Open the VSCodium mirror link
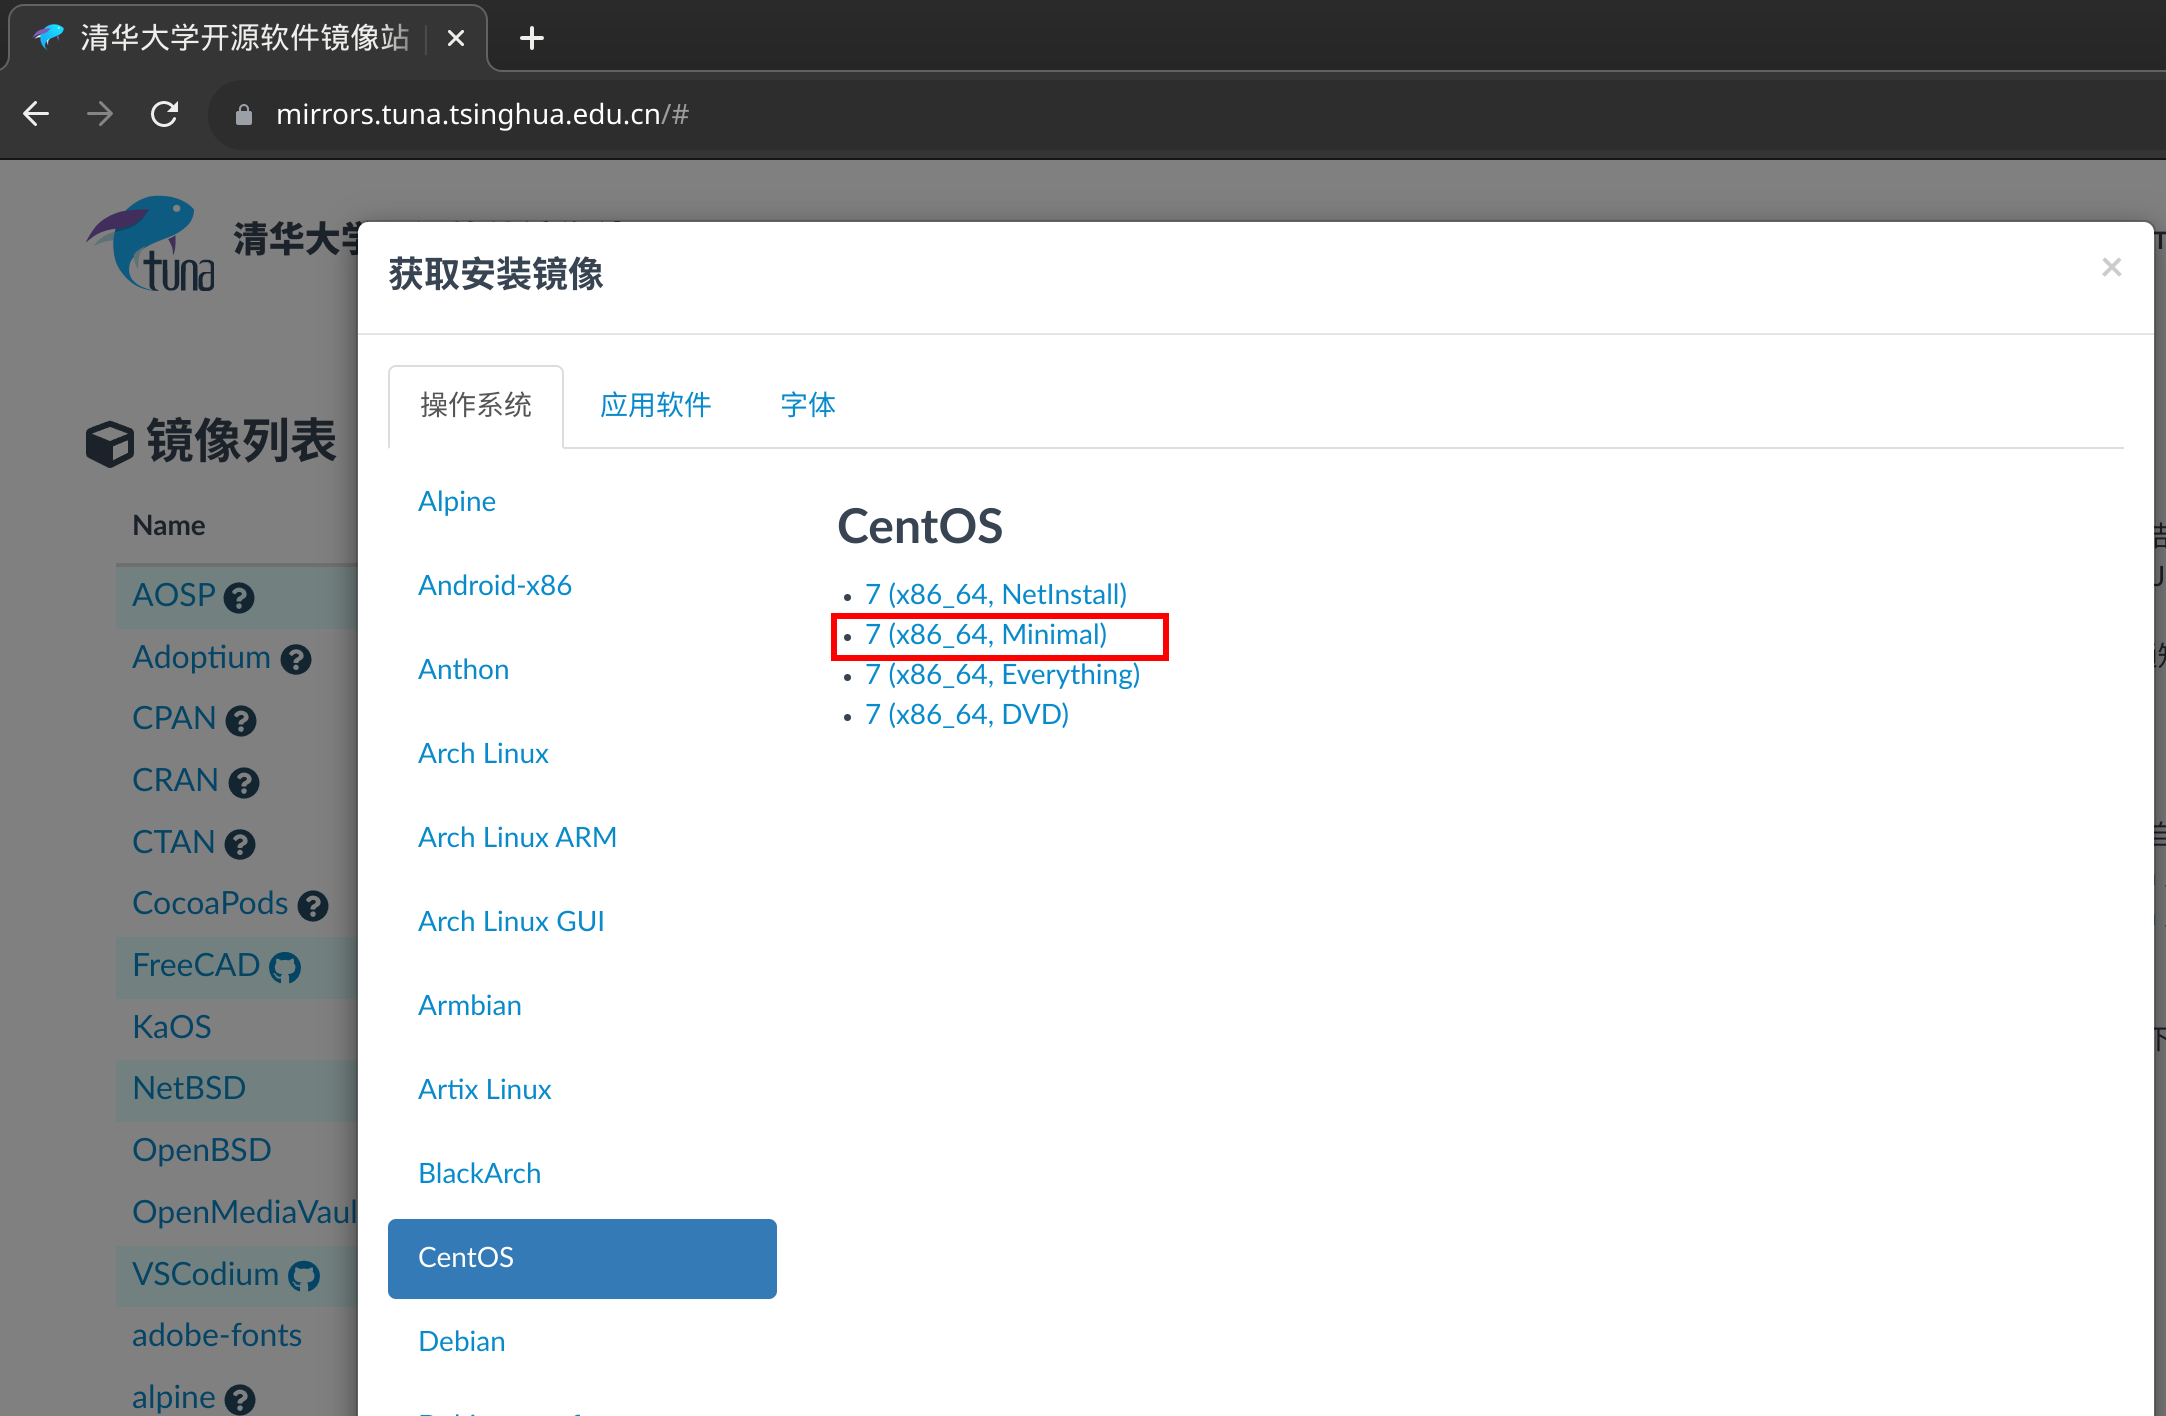The width and height of the screenshot is (2166, 1416). pos(206,1274)
